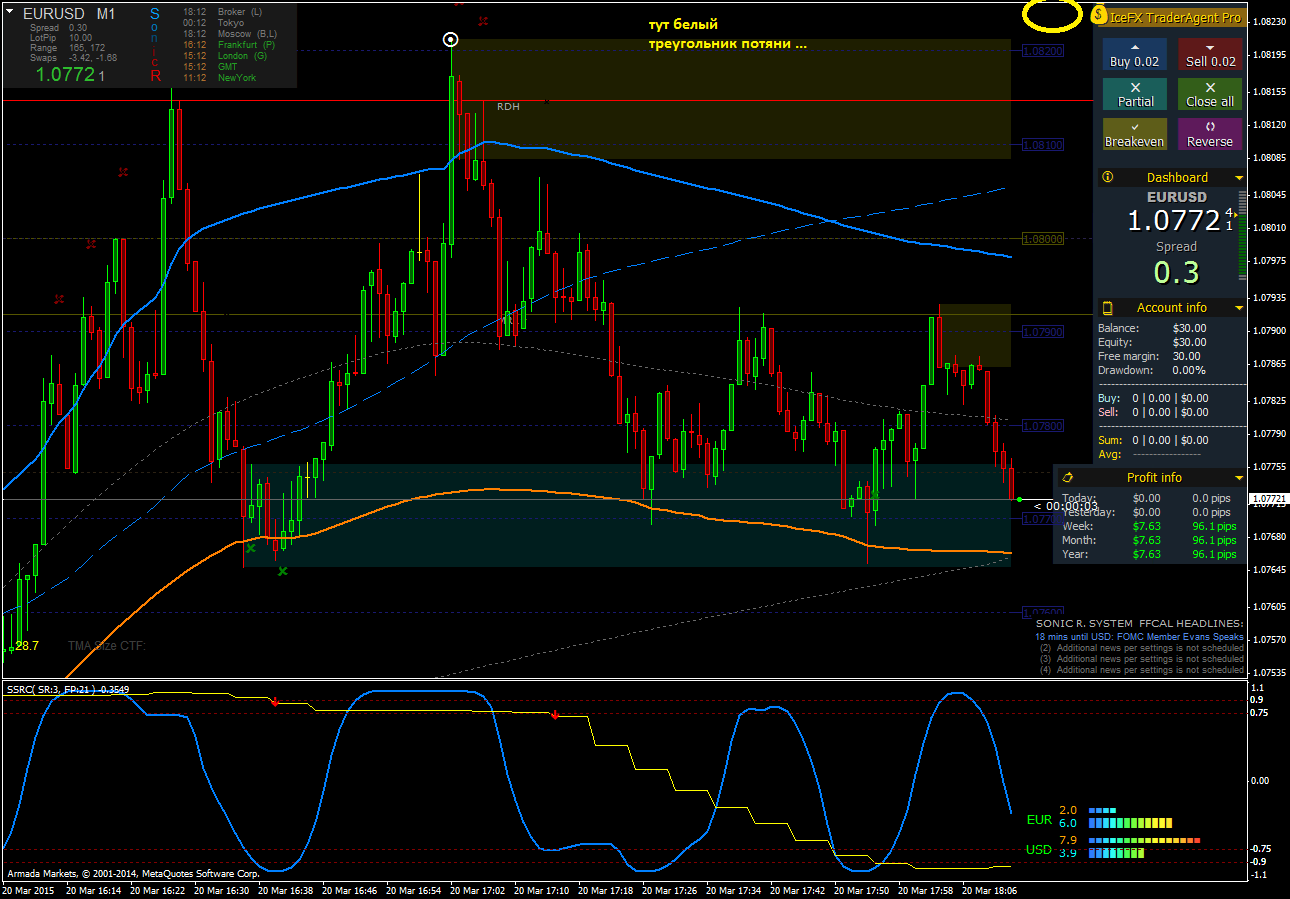
Task: Click the EURUSD M1 symbol label
Action: point(69,14)
